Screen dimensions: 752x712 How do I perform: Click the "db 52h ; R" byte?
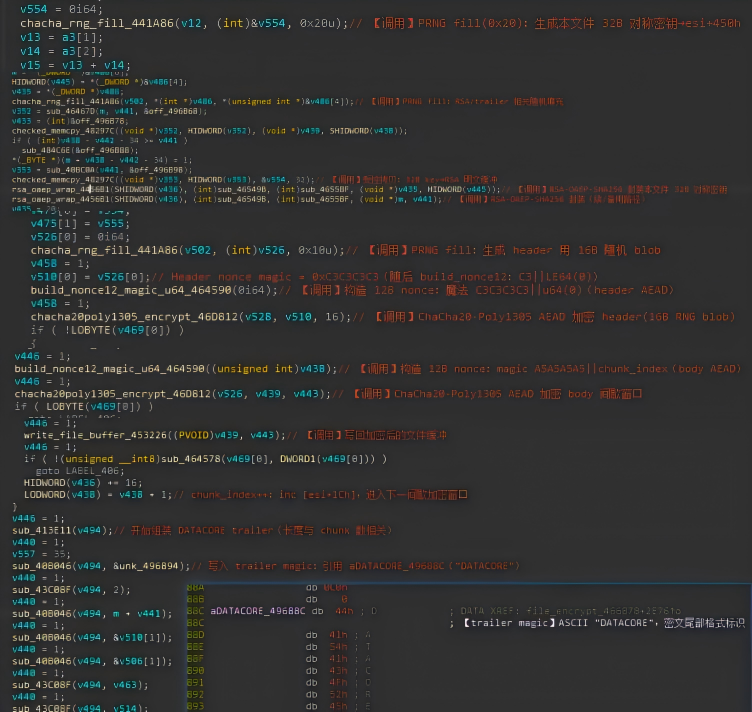(338, 694)
